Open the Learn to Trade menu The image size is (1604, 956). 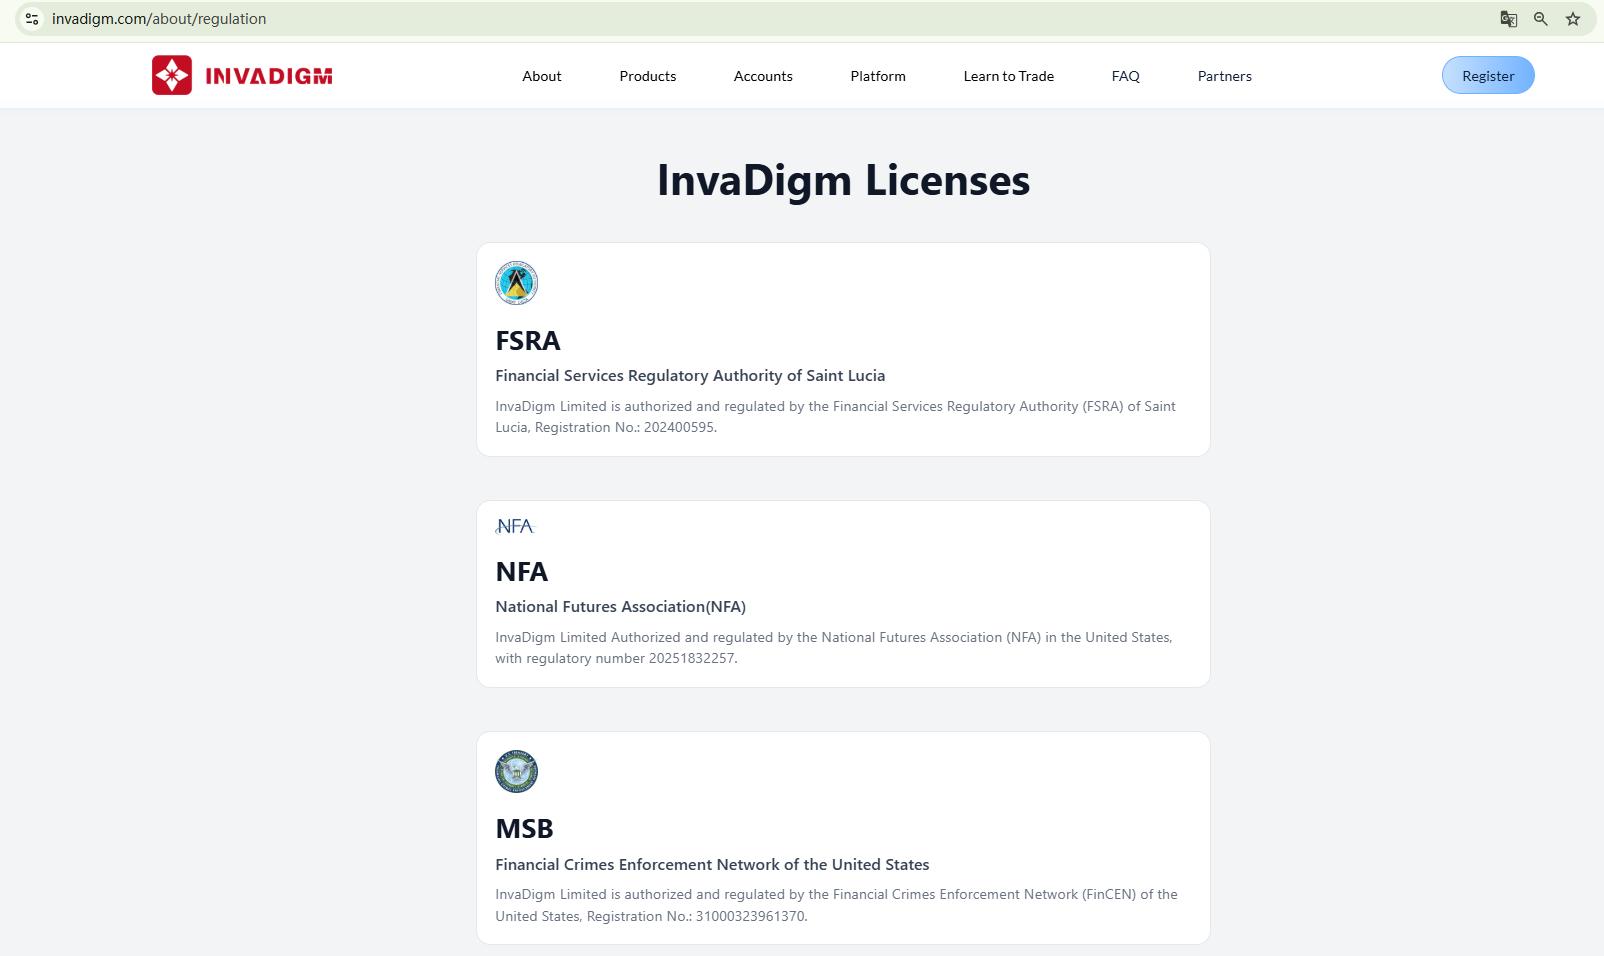[x=1009, y=76]
